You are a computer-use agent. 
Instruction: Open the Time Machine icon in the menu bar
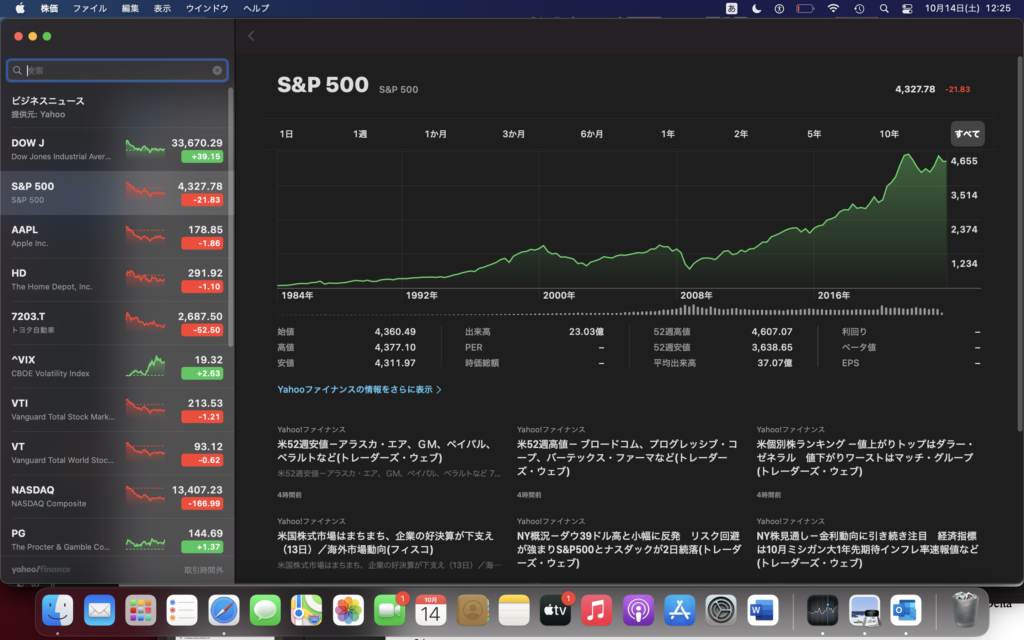(859, 8)
